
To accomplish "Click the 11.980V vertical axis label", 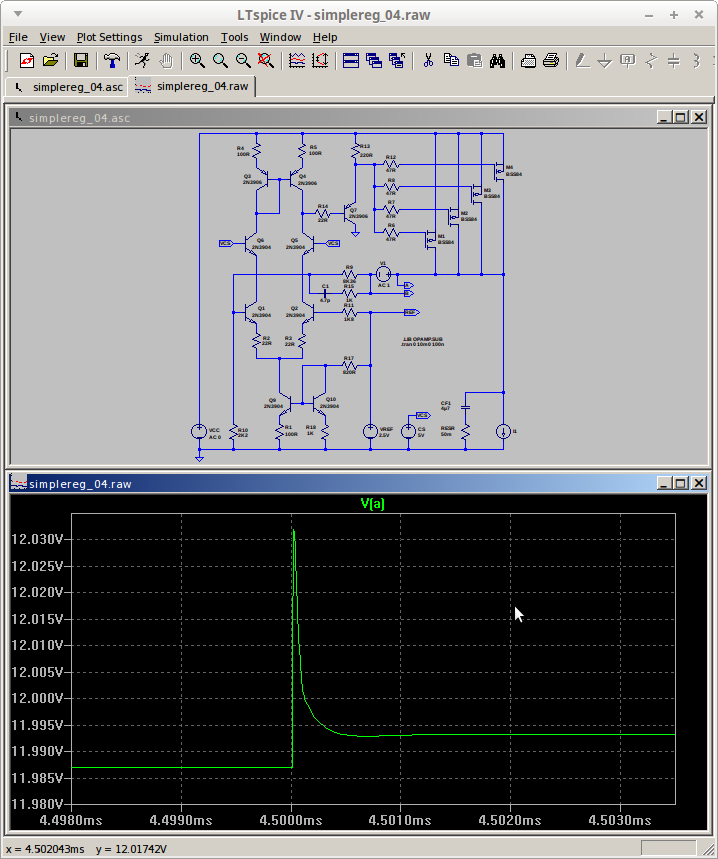I will (38, 804).
